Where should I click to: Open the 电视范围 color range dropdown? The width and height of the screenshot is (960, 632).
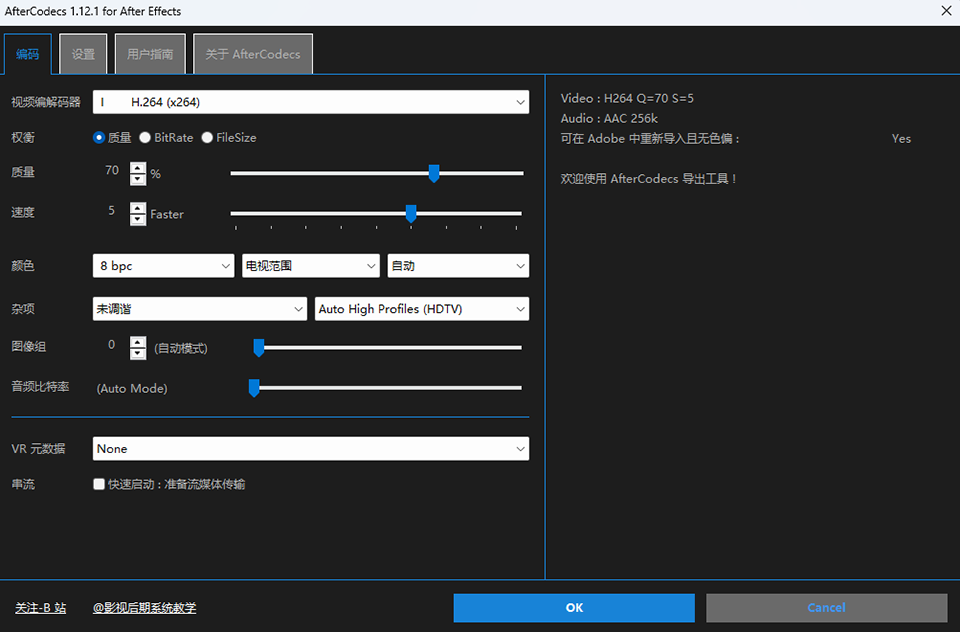tap(310, 266)
